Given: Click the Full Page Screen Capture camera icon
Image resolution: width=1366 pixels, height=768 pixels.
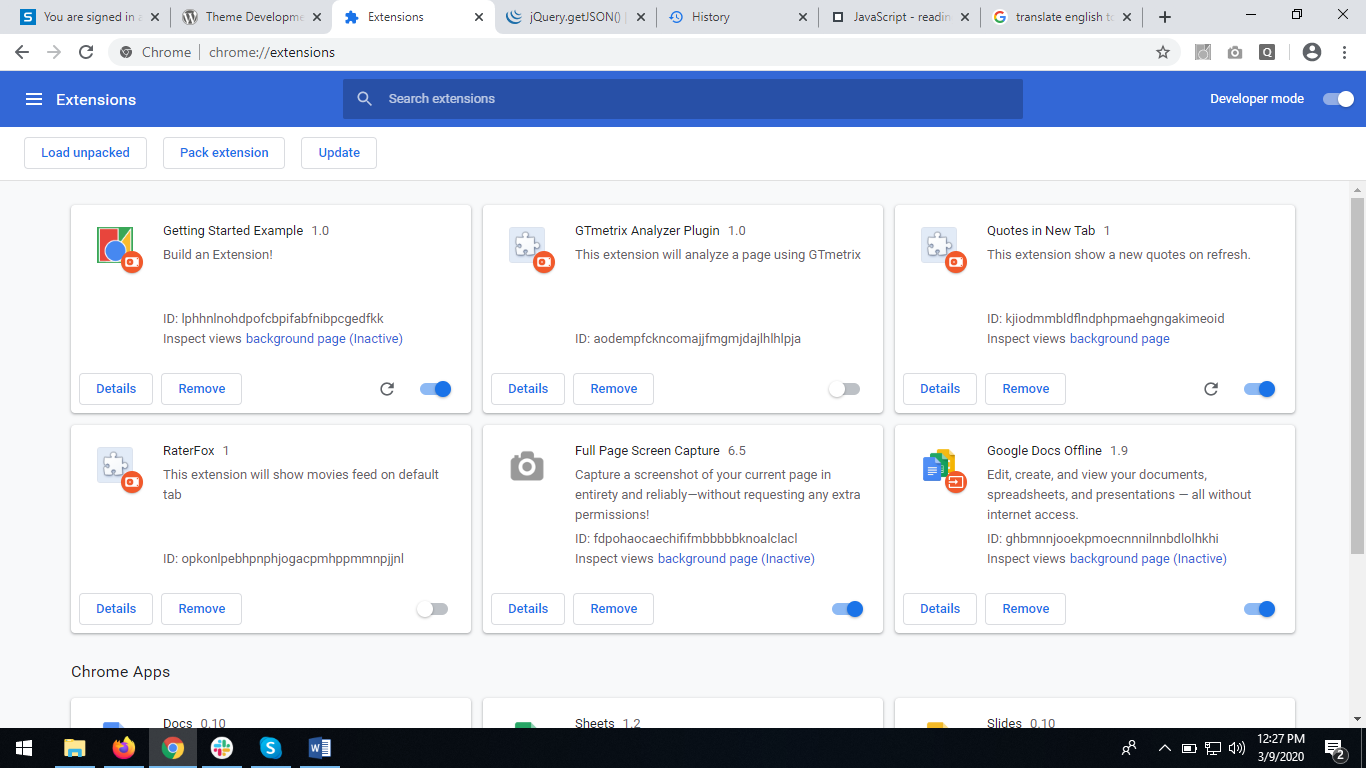Looking at the screenshot, I should click(x=527, y=466).
